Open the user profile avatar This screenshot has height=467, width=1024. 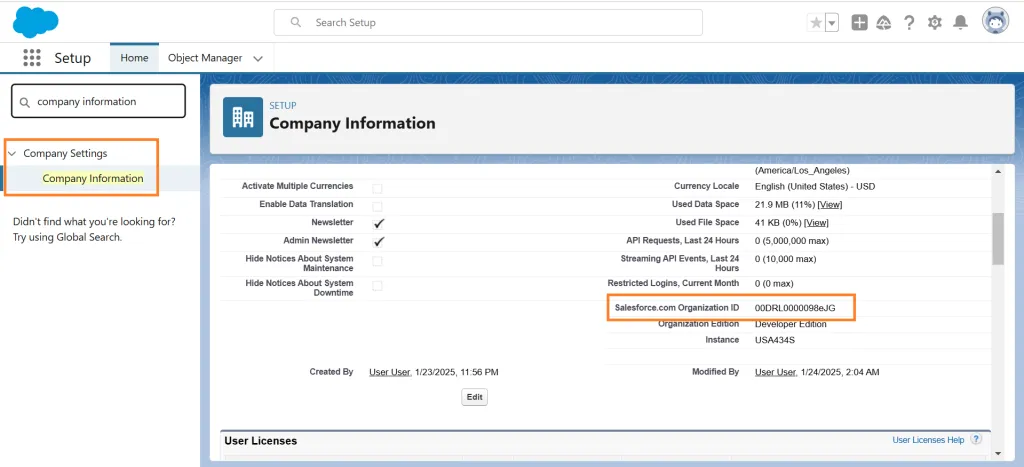[995, 22]
